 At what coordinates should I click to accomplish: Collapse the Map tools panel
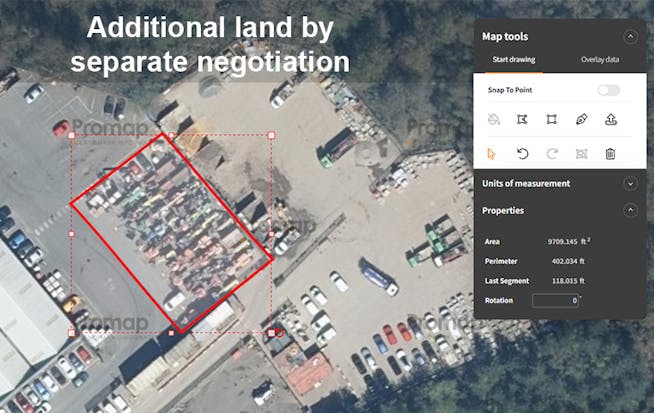click(630, 37)
